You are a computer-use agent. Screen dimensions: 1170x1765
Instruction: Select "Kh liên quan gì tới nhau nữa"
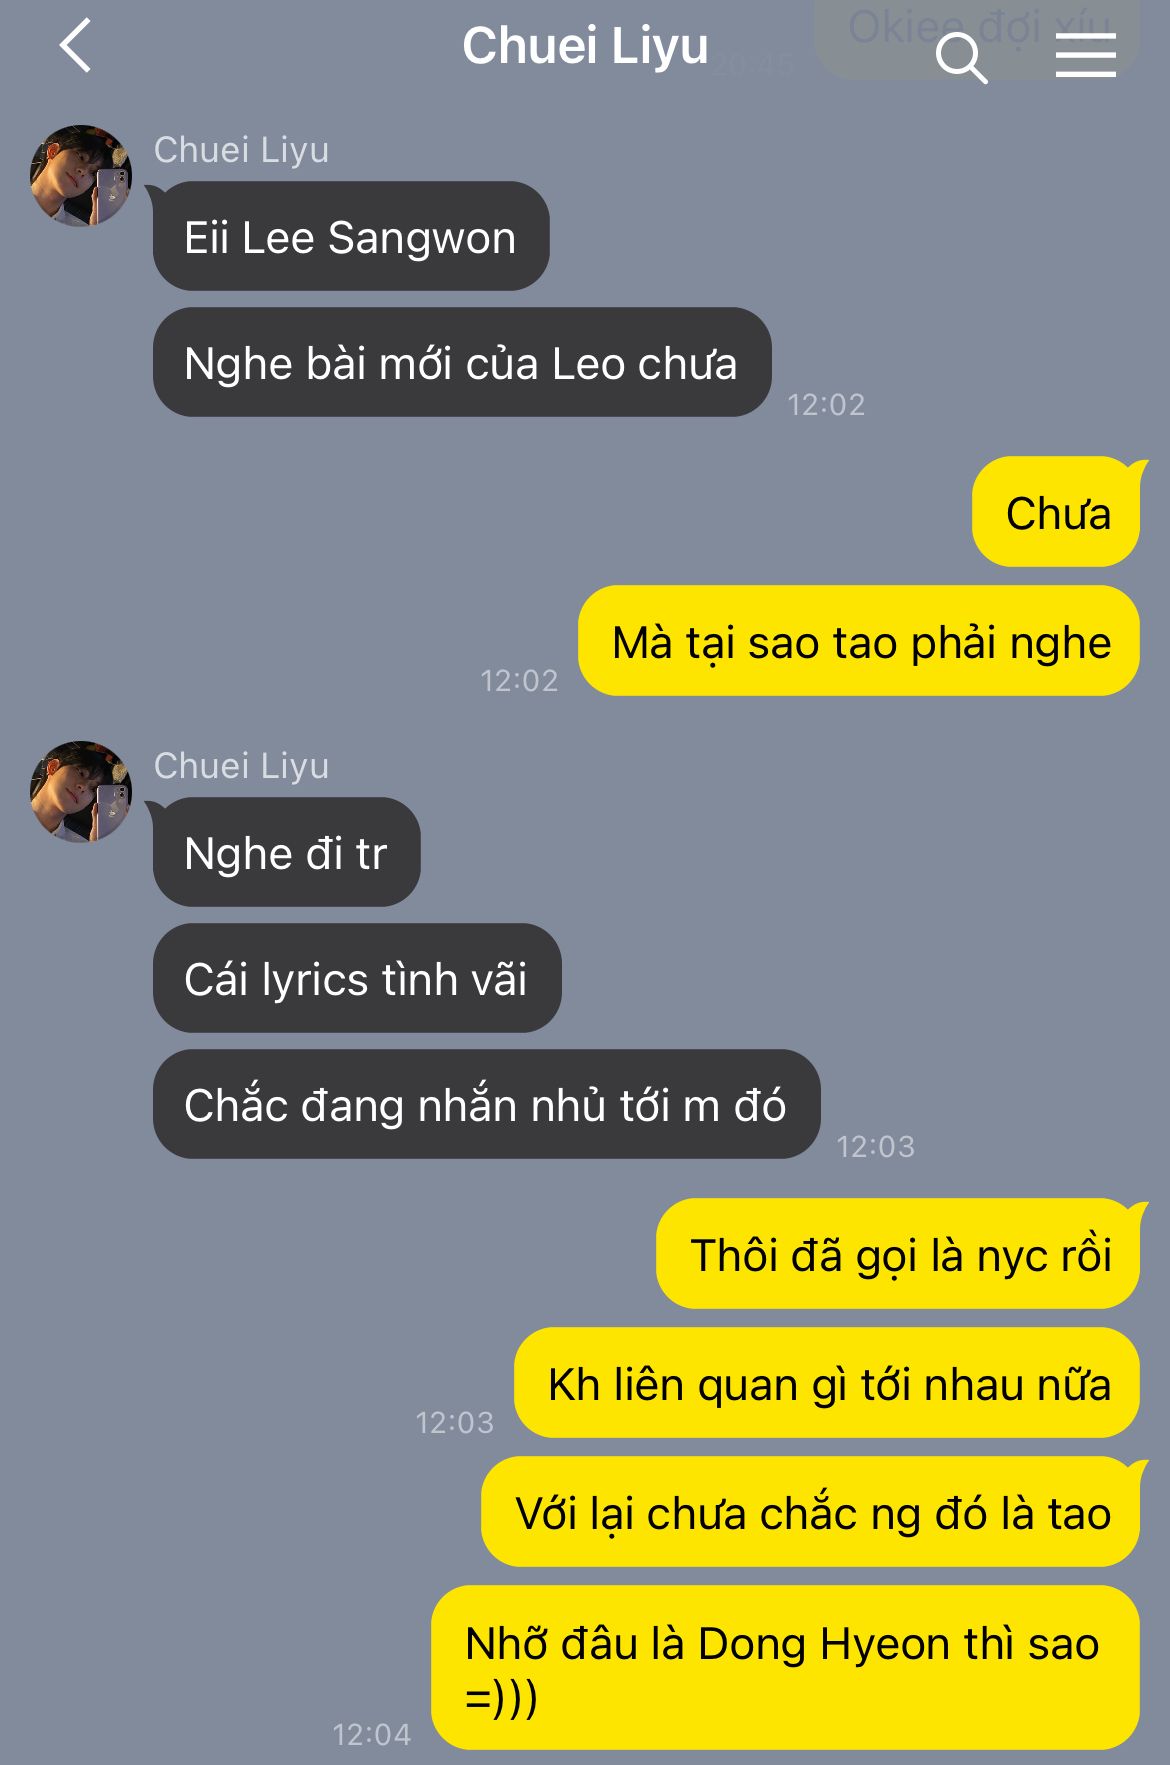pos(827,1383)
